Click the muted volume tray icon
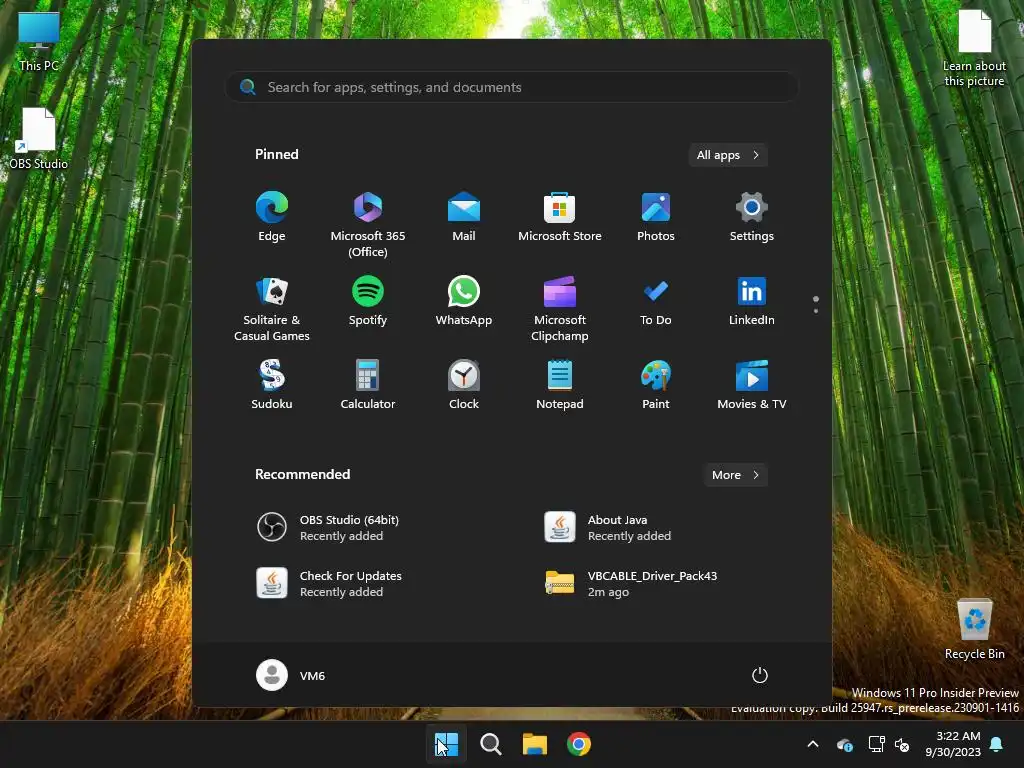The height and width of the screenshot is (768, 1024). coord(903,744)
